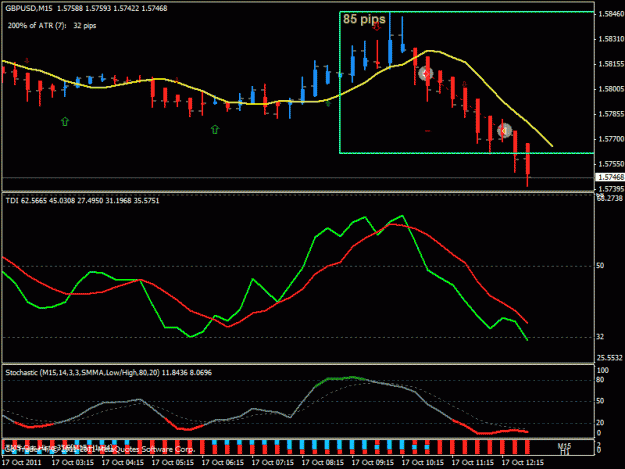Screen dimensions: 625x469
Task: Click the GBPUSD,M15 chart title
Action: click(x=29, y=8)
